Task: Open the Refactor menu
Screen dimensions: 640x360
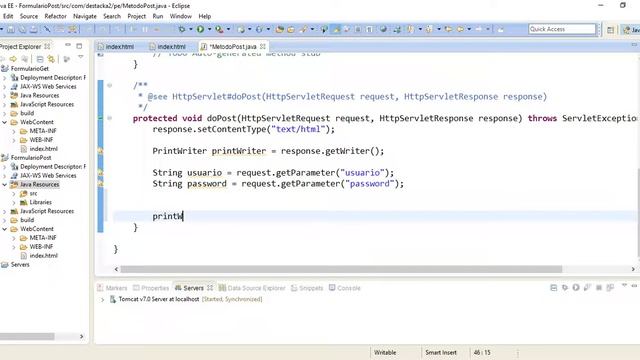Action: tap(56, 16)
